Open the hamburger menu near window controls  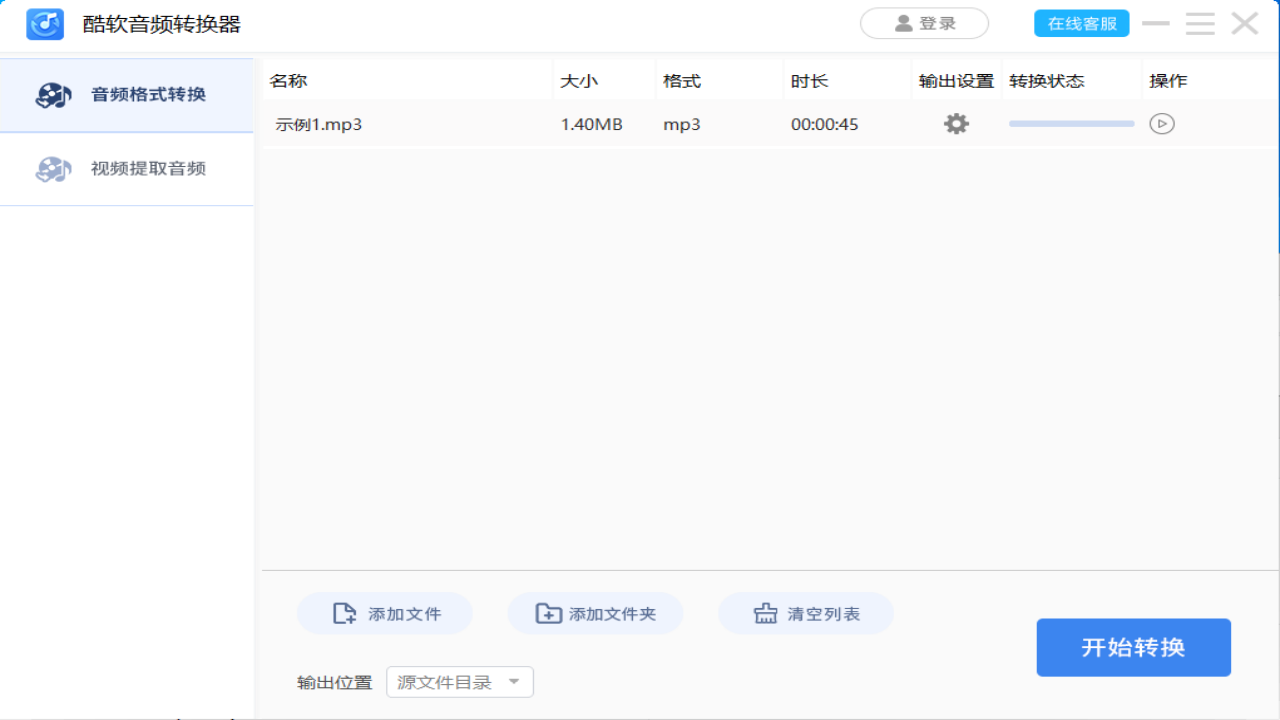(x=1200, y=23)
